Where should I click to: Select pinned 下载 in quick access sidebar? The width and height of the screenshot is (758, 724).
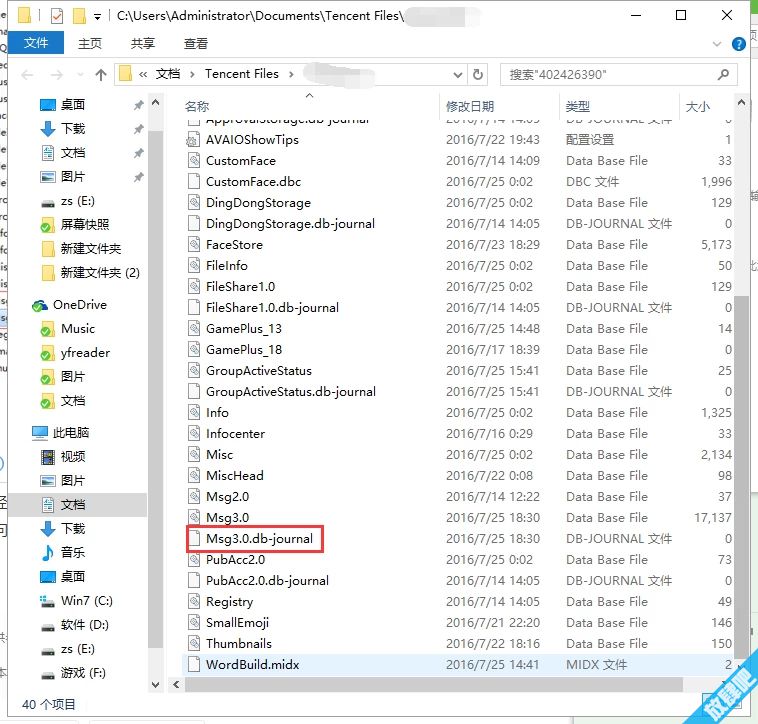(x=73, y=129)
